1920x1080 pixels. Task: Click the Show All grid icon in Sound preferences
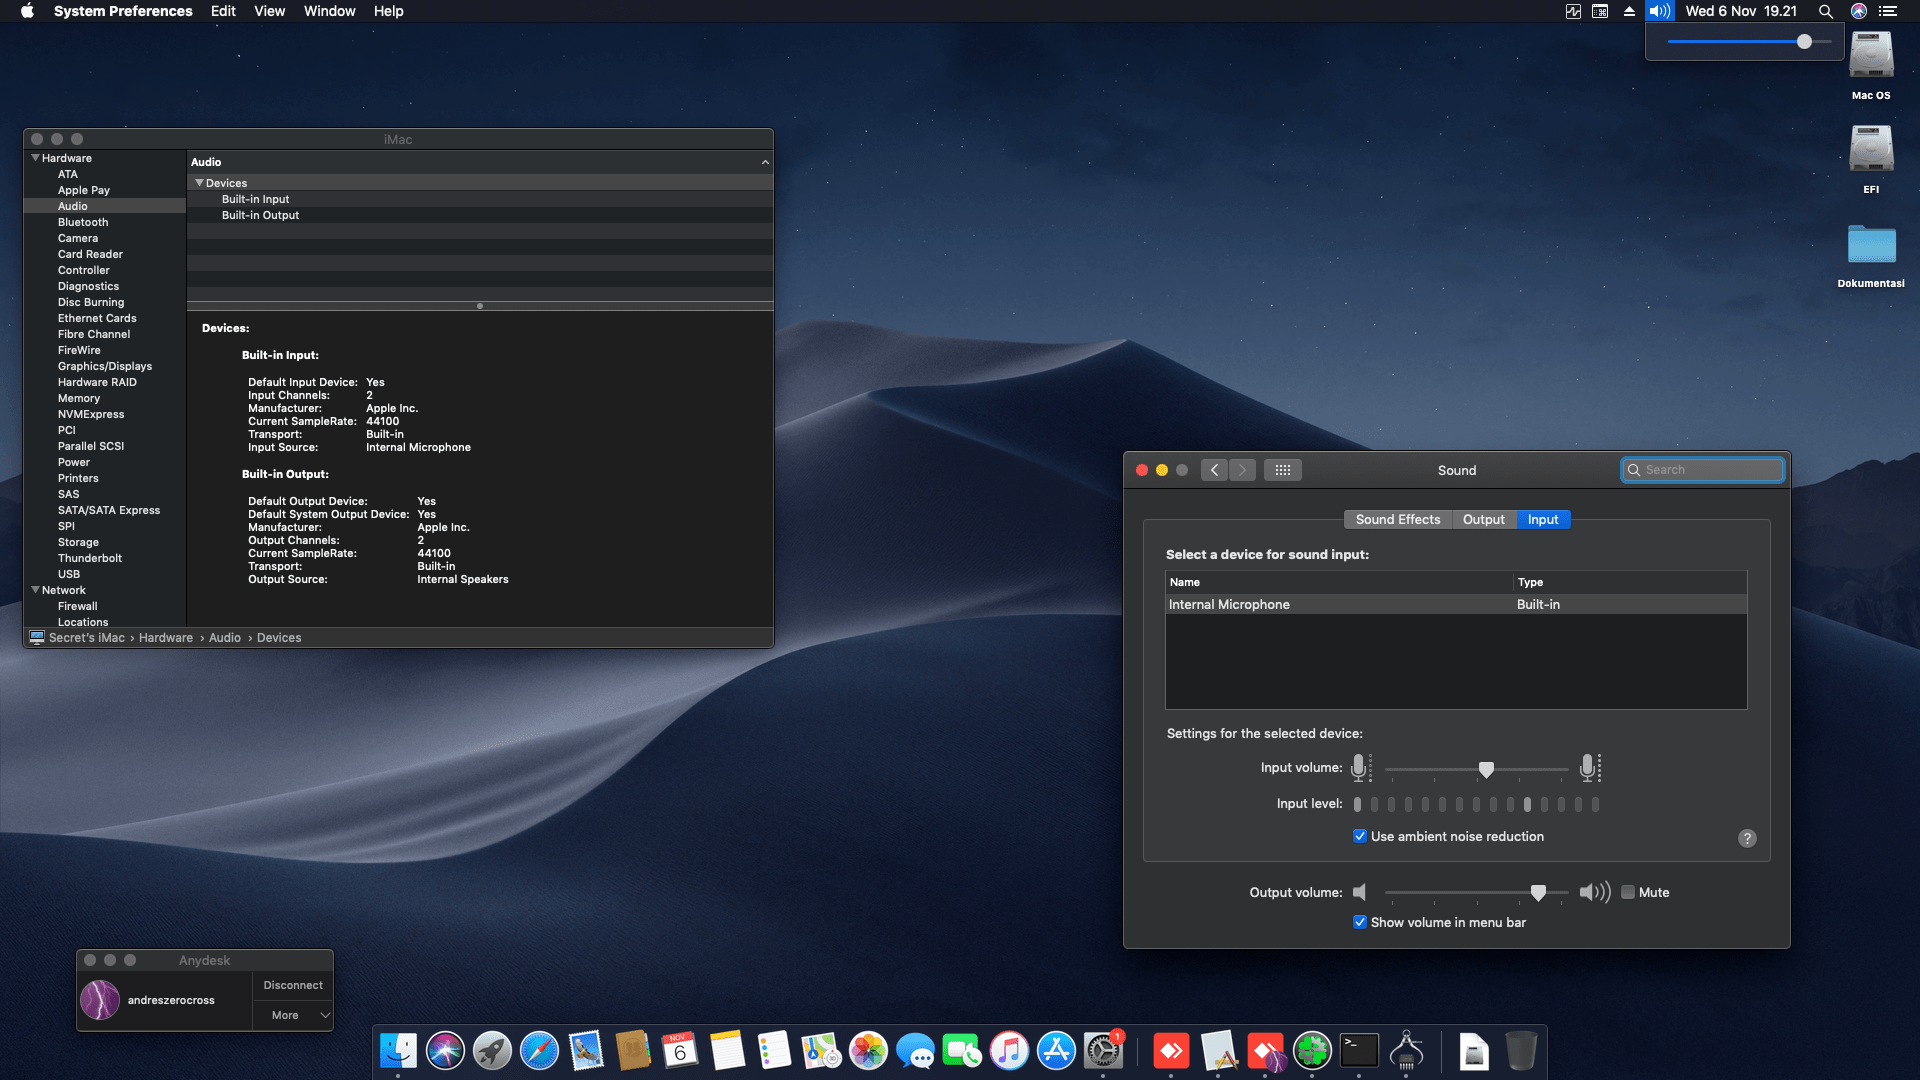(x=1283, y=469)
